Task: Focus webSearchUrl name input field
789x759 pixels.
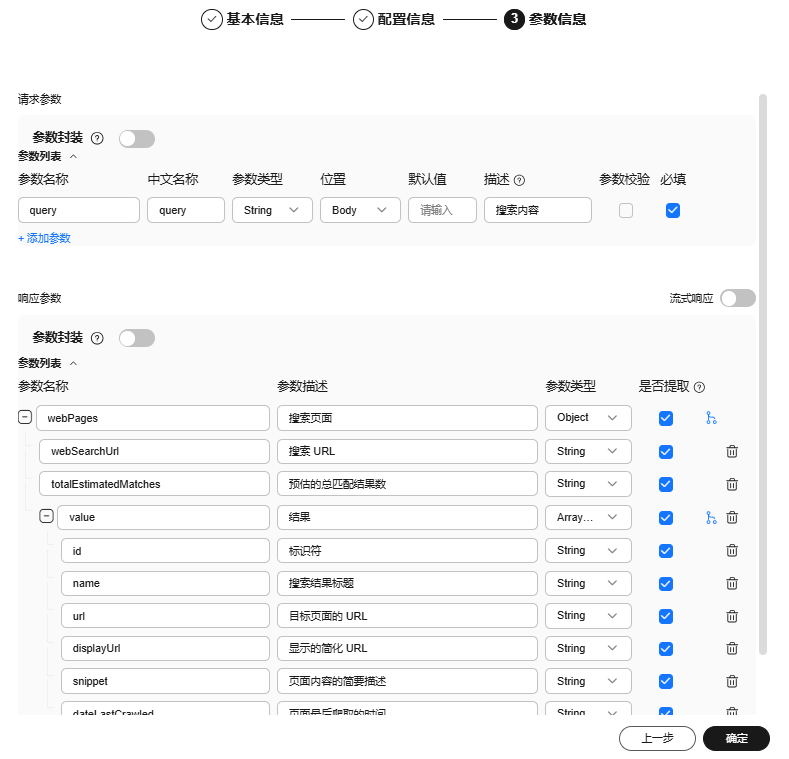Action: click(x=154, y=451)
